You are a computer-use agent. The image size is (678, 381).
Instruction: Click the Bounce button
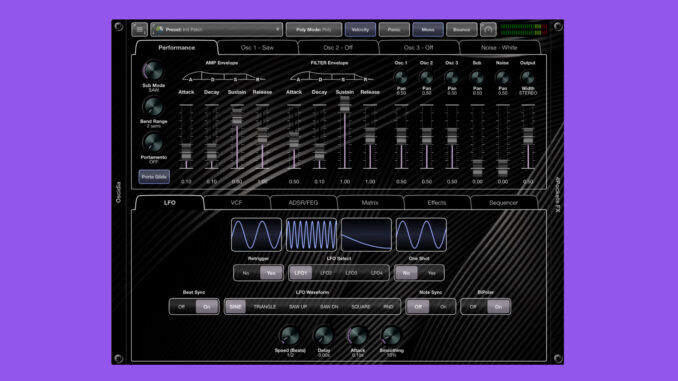pyautogui.click(x=461, y=29)
